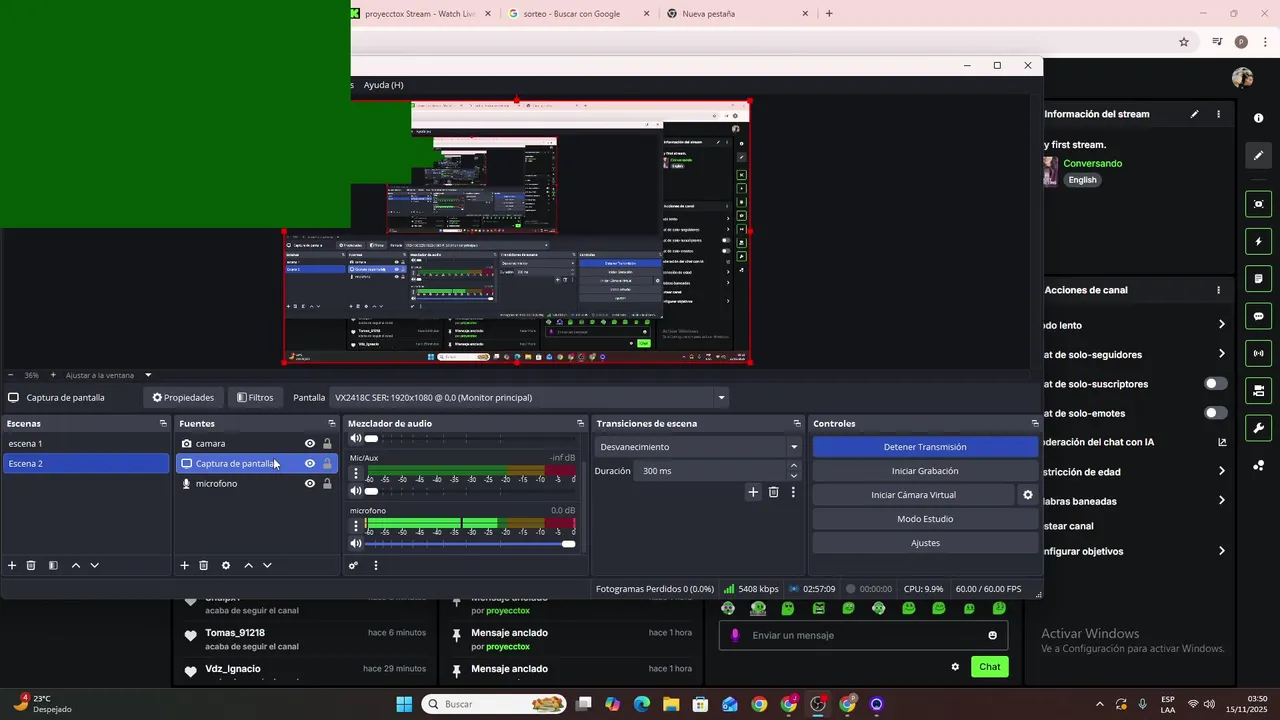Screen dimensions: 1280x720
Task: Toggle emotes-only chat switch
Action: coord(1216,413)
